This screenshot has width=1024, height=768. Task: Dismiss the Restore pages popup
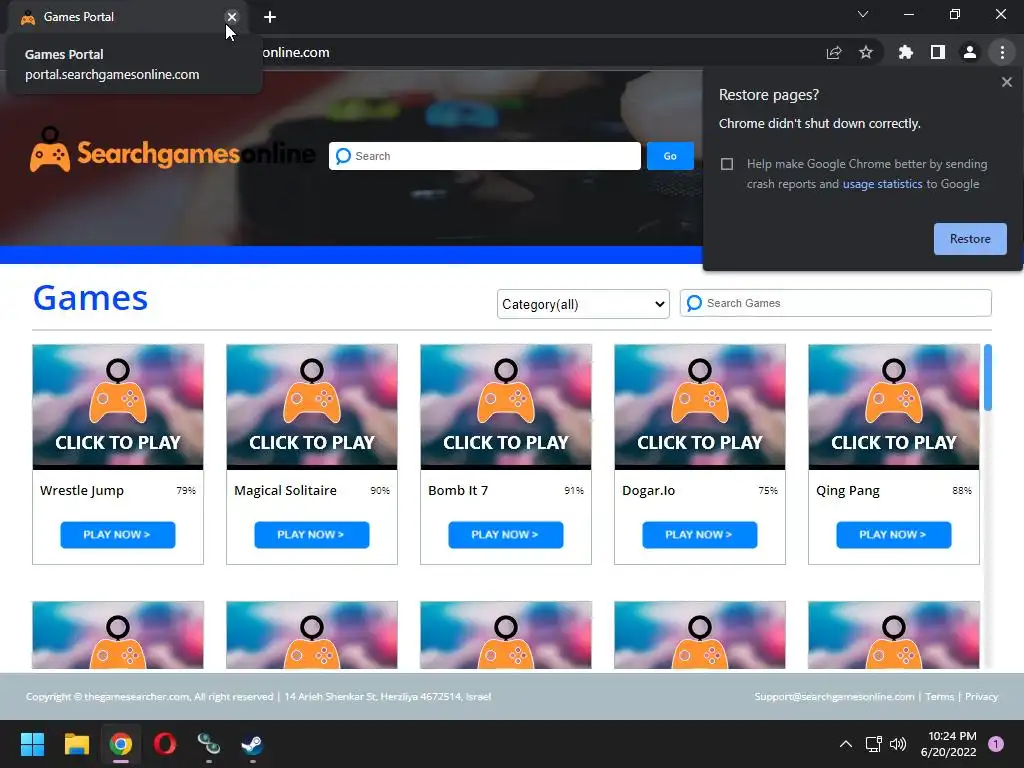pyautogui.click(x=1006, y=82)
